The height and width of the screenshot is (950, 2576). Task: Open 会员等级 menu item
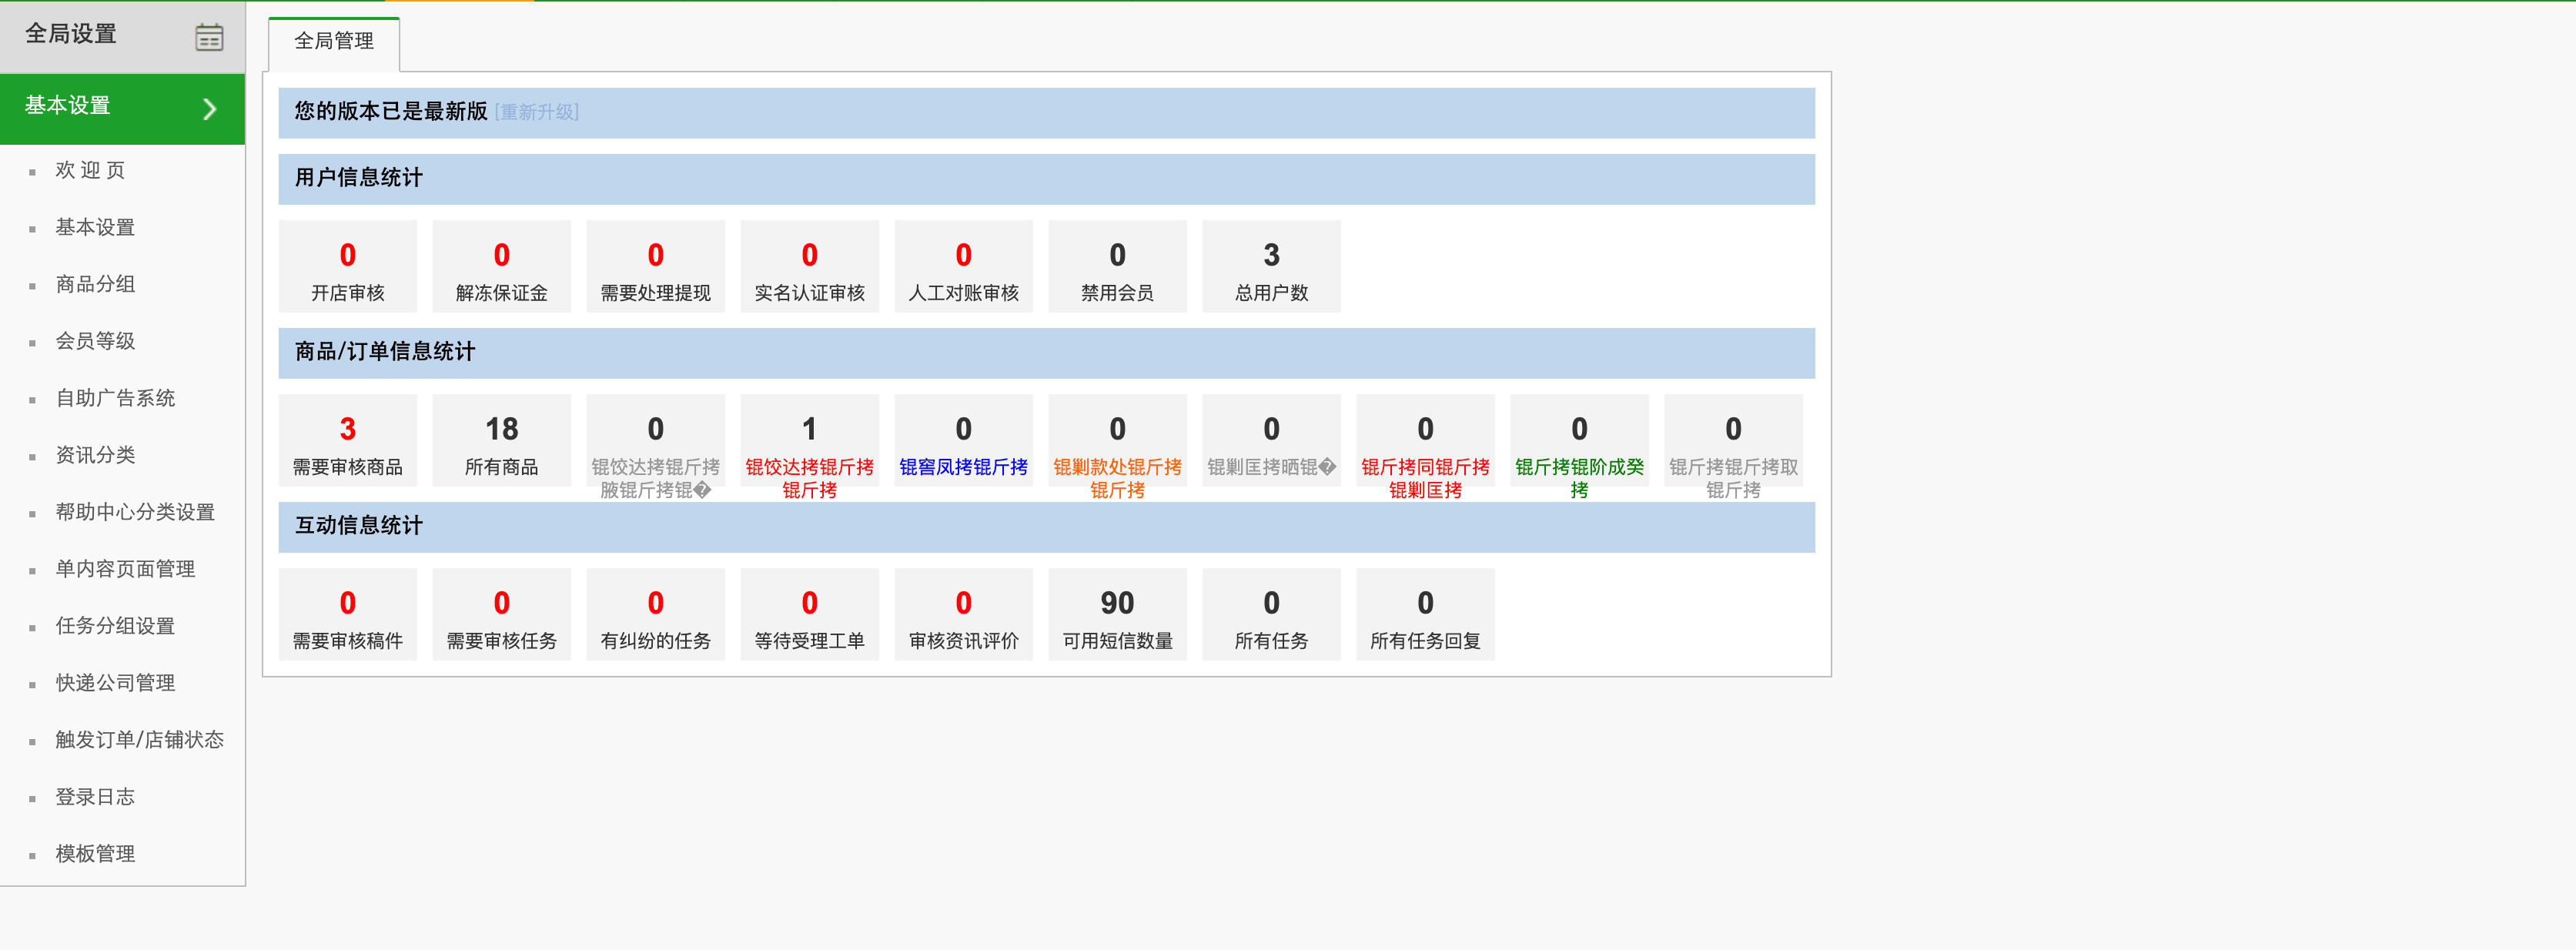point(95,341)
